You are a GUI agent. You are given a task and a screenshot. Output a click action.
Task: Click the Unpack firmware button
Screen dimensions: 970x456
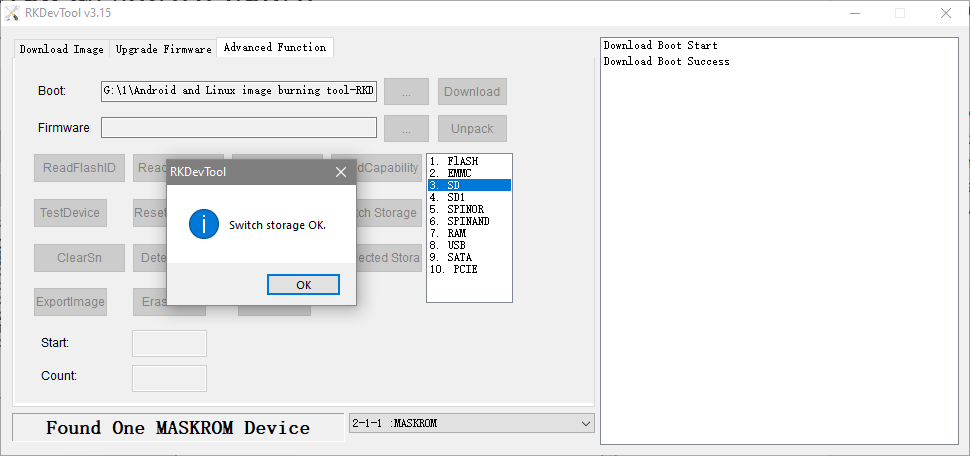(472, 129)
